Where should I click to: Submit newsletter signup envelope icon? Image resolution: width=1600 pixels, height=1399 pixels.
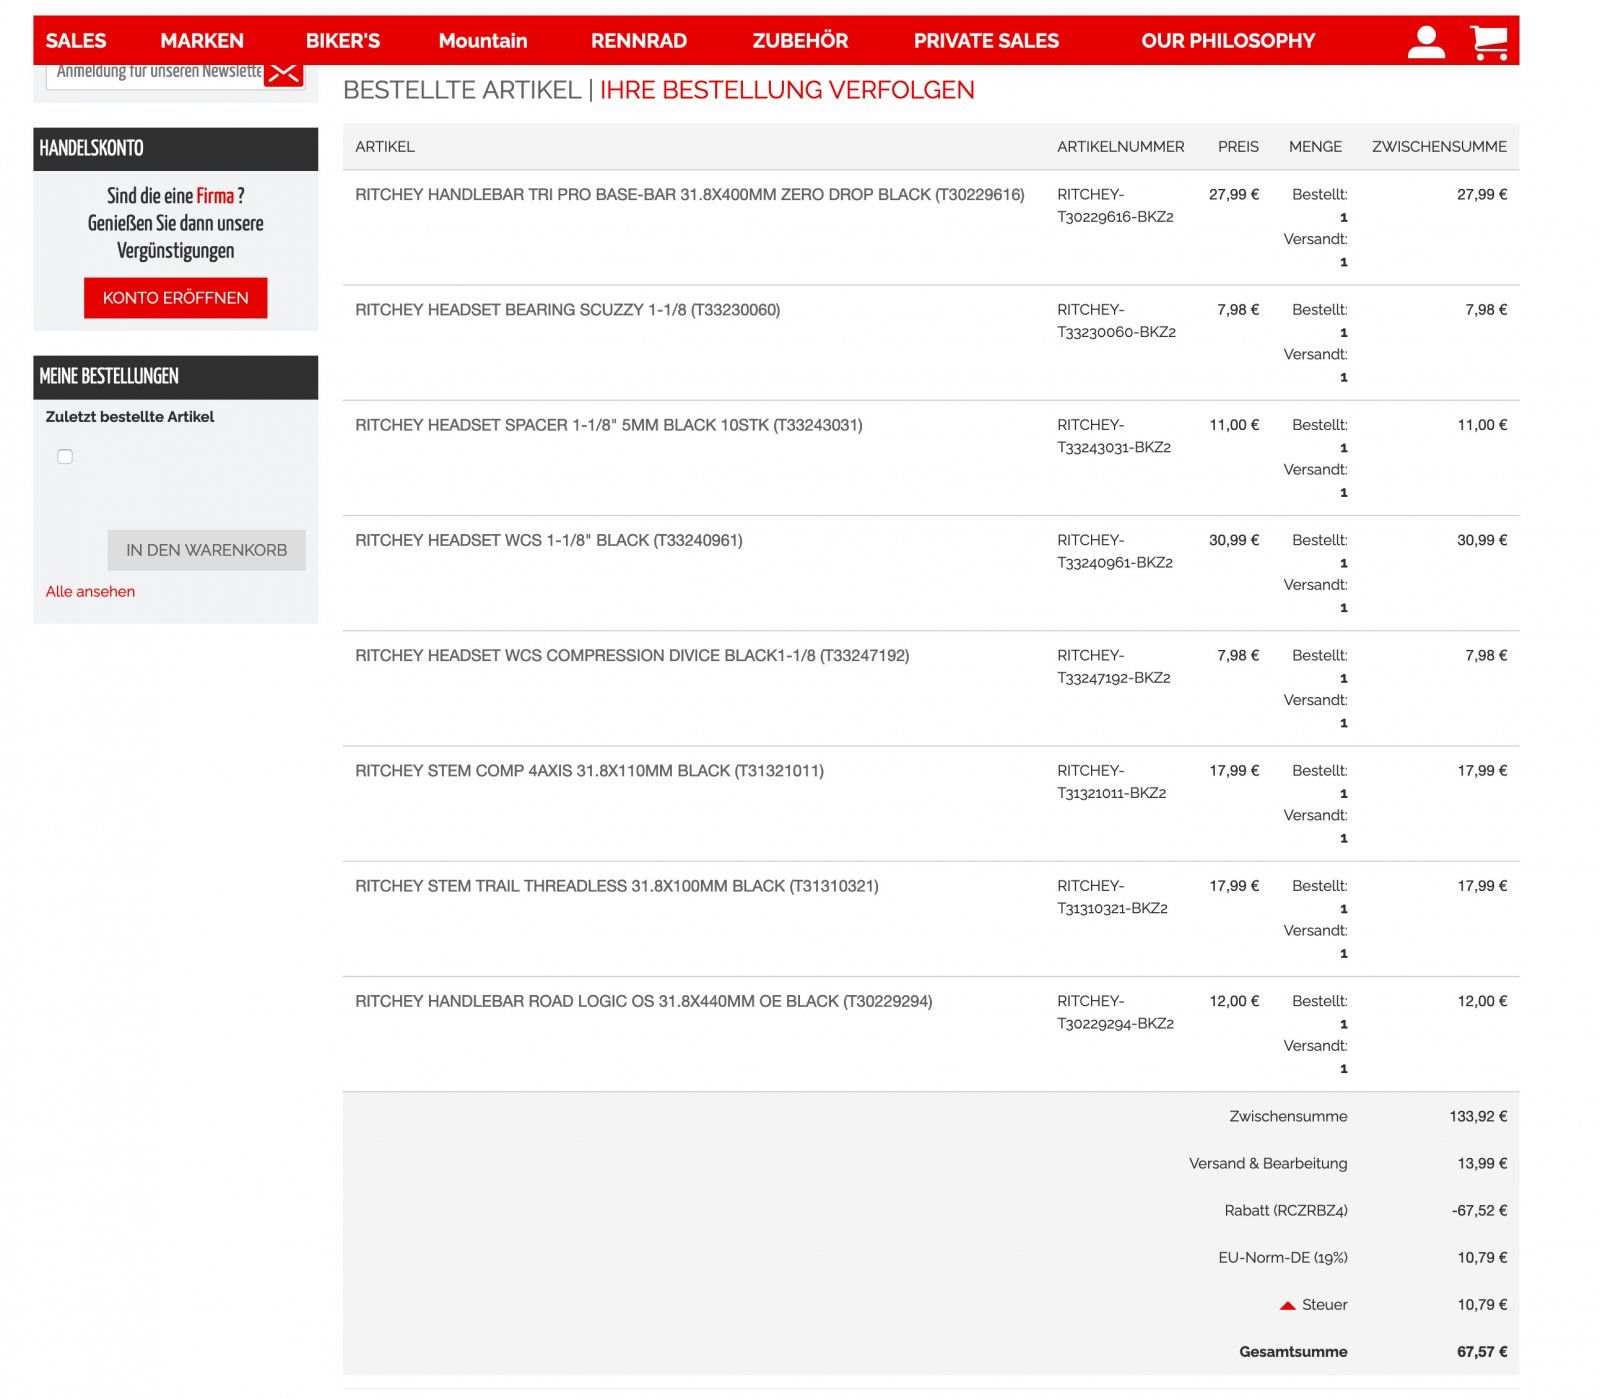pos(284,74)
